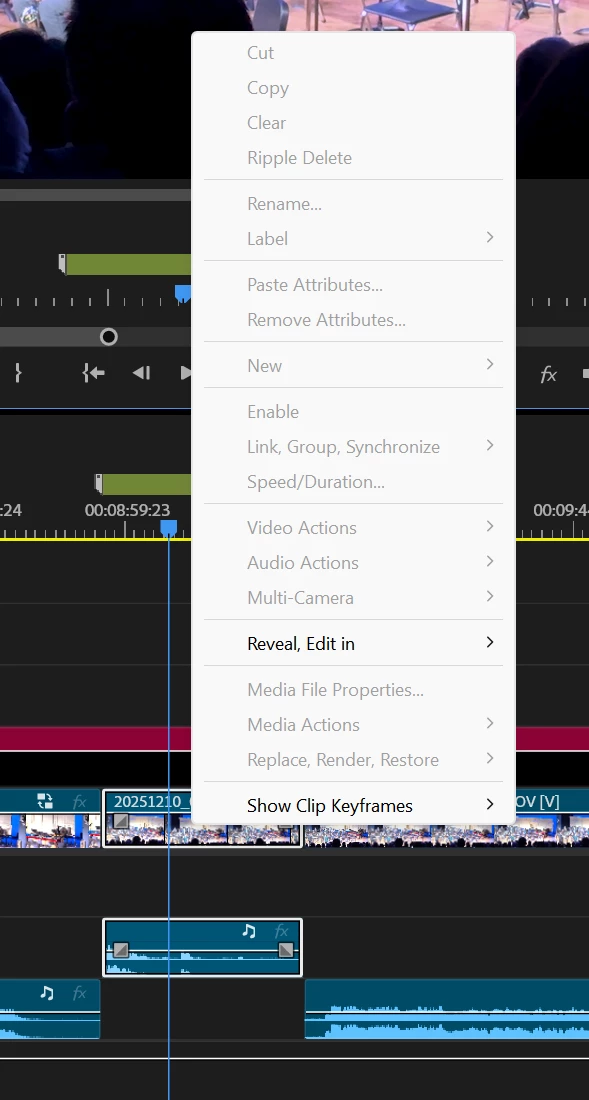The width and height of the screenshot is (589, 1100).
Task: Click the program monitor zoom scroll handle
Action: 109,337
